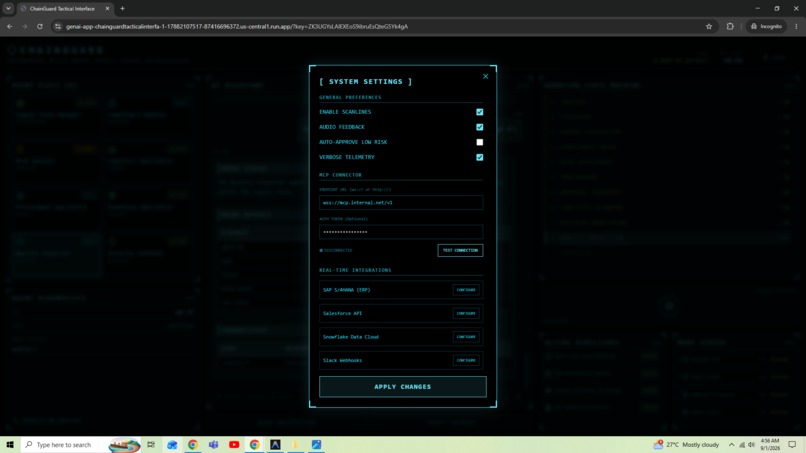806x453 pixels.
Task: Click the "Snowflake Data Cloud" row text
Action: pos(351,337)
